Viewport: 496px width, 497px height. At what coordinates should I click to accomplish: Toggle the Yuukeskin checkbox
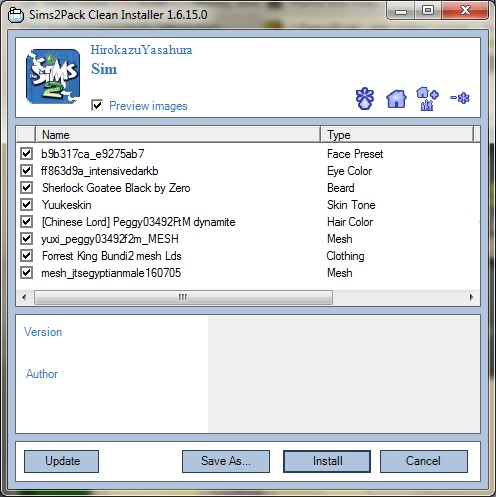tap(26, 205)
